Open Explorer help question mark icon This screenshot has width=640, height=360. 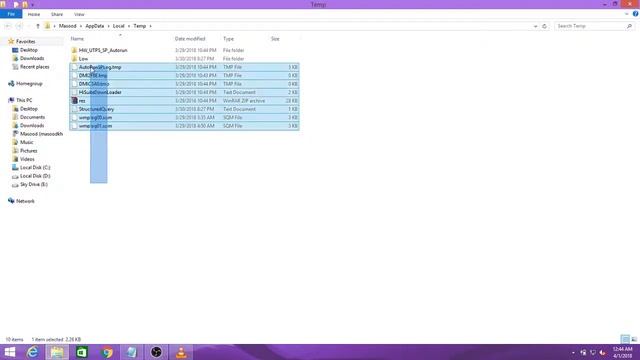[636, 14]
